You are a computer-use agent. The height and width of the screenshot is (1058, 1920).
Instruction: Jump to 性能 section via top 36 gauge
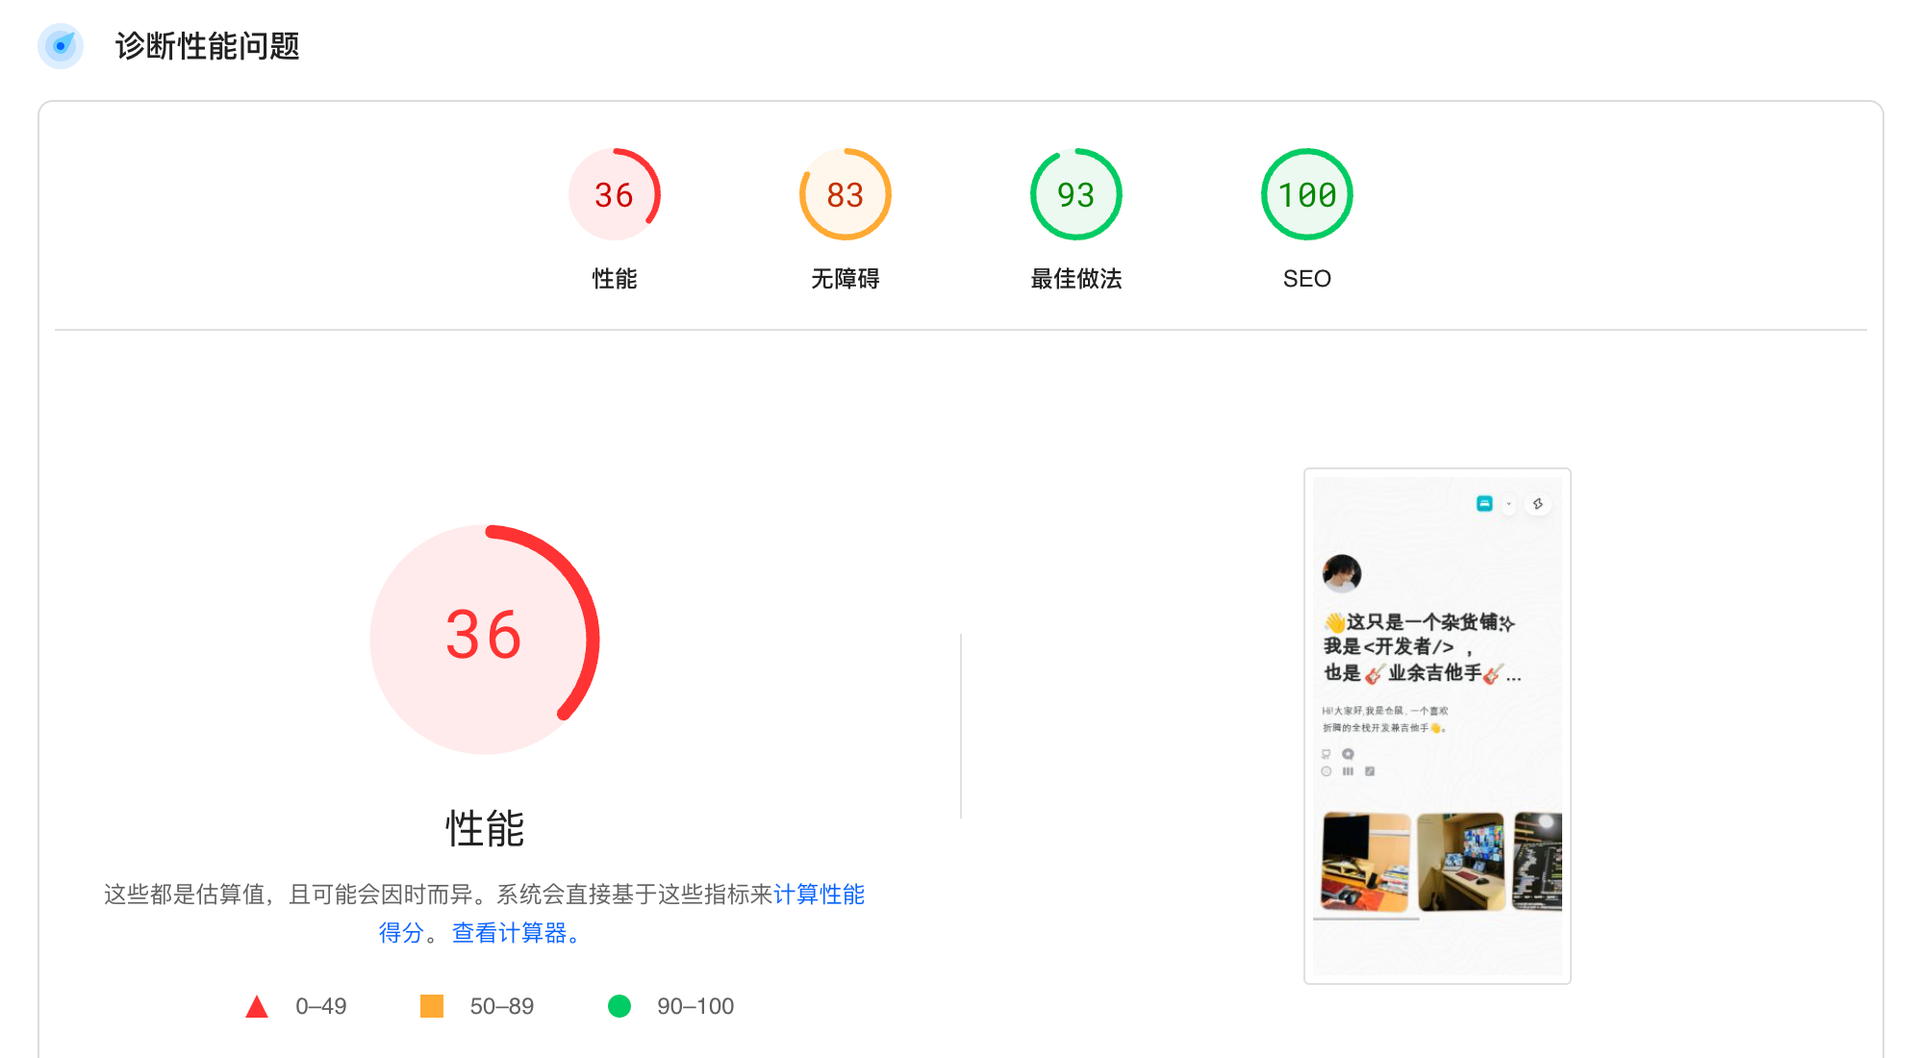click(614, 195)
